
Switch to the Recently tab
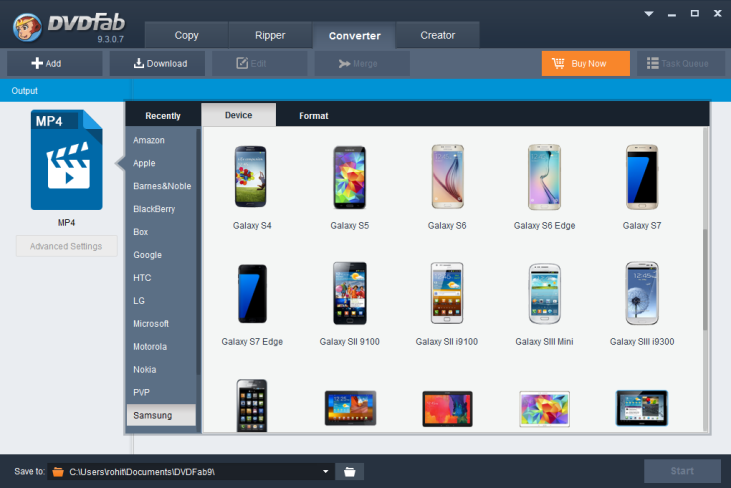[163, 116]
